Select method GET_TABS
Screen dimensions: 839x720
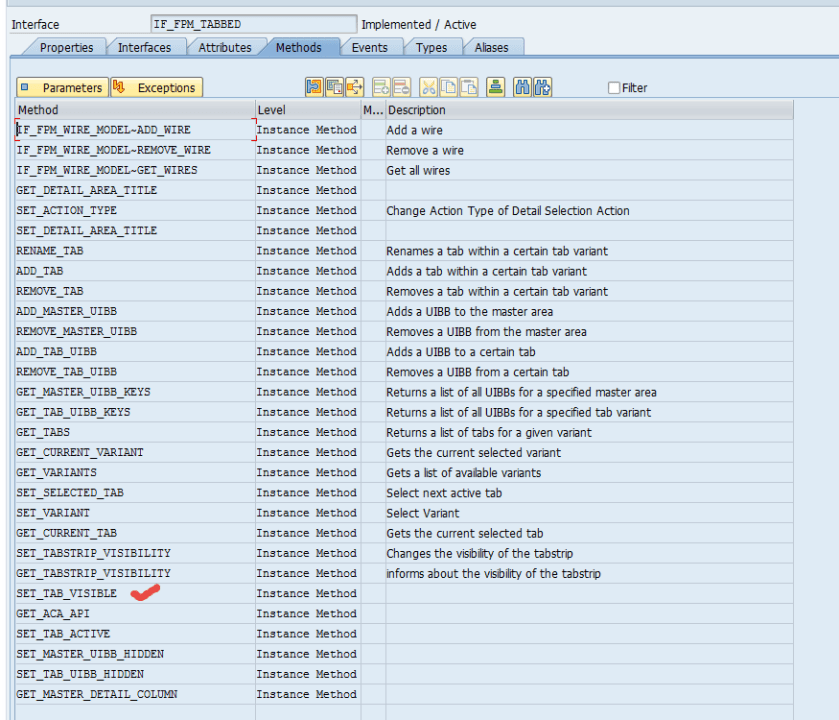(x=135, y=432)
